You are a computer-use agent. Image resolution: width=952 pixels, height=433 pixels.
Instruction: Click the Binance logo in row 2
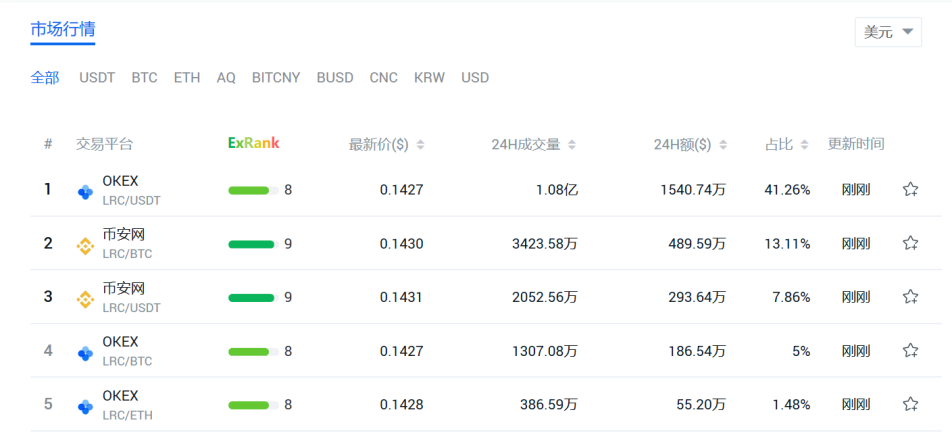pos(86,246)
